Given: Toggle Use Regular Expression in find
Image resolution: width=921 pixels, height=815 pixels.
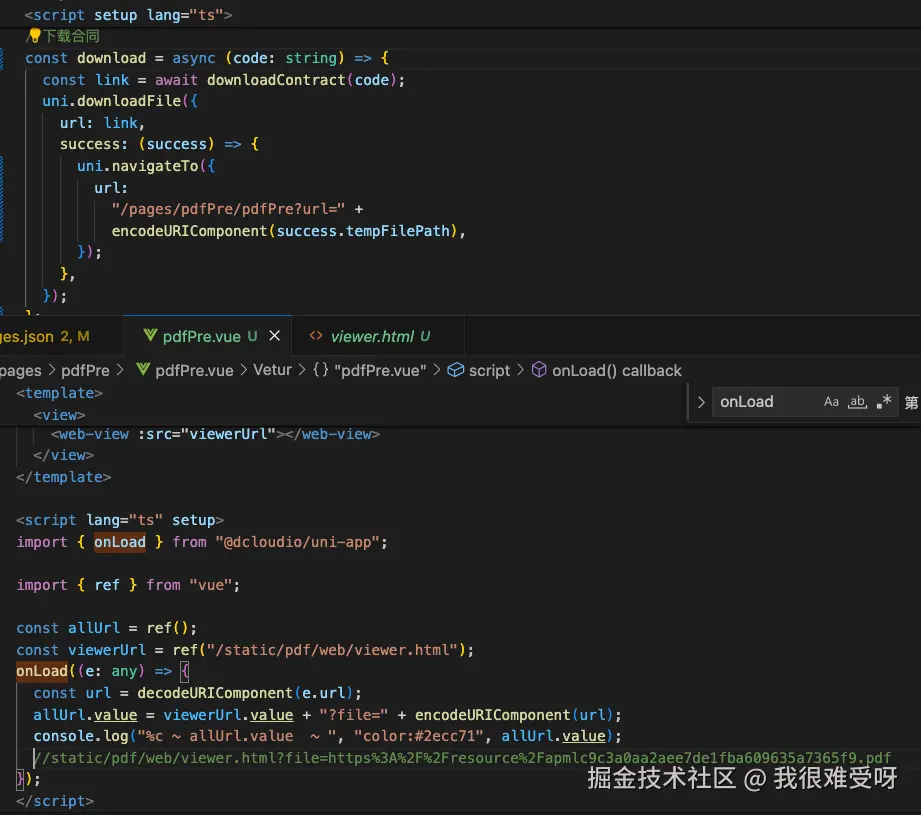Looking at the screenshot, I should [883, 402].
